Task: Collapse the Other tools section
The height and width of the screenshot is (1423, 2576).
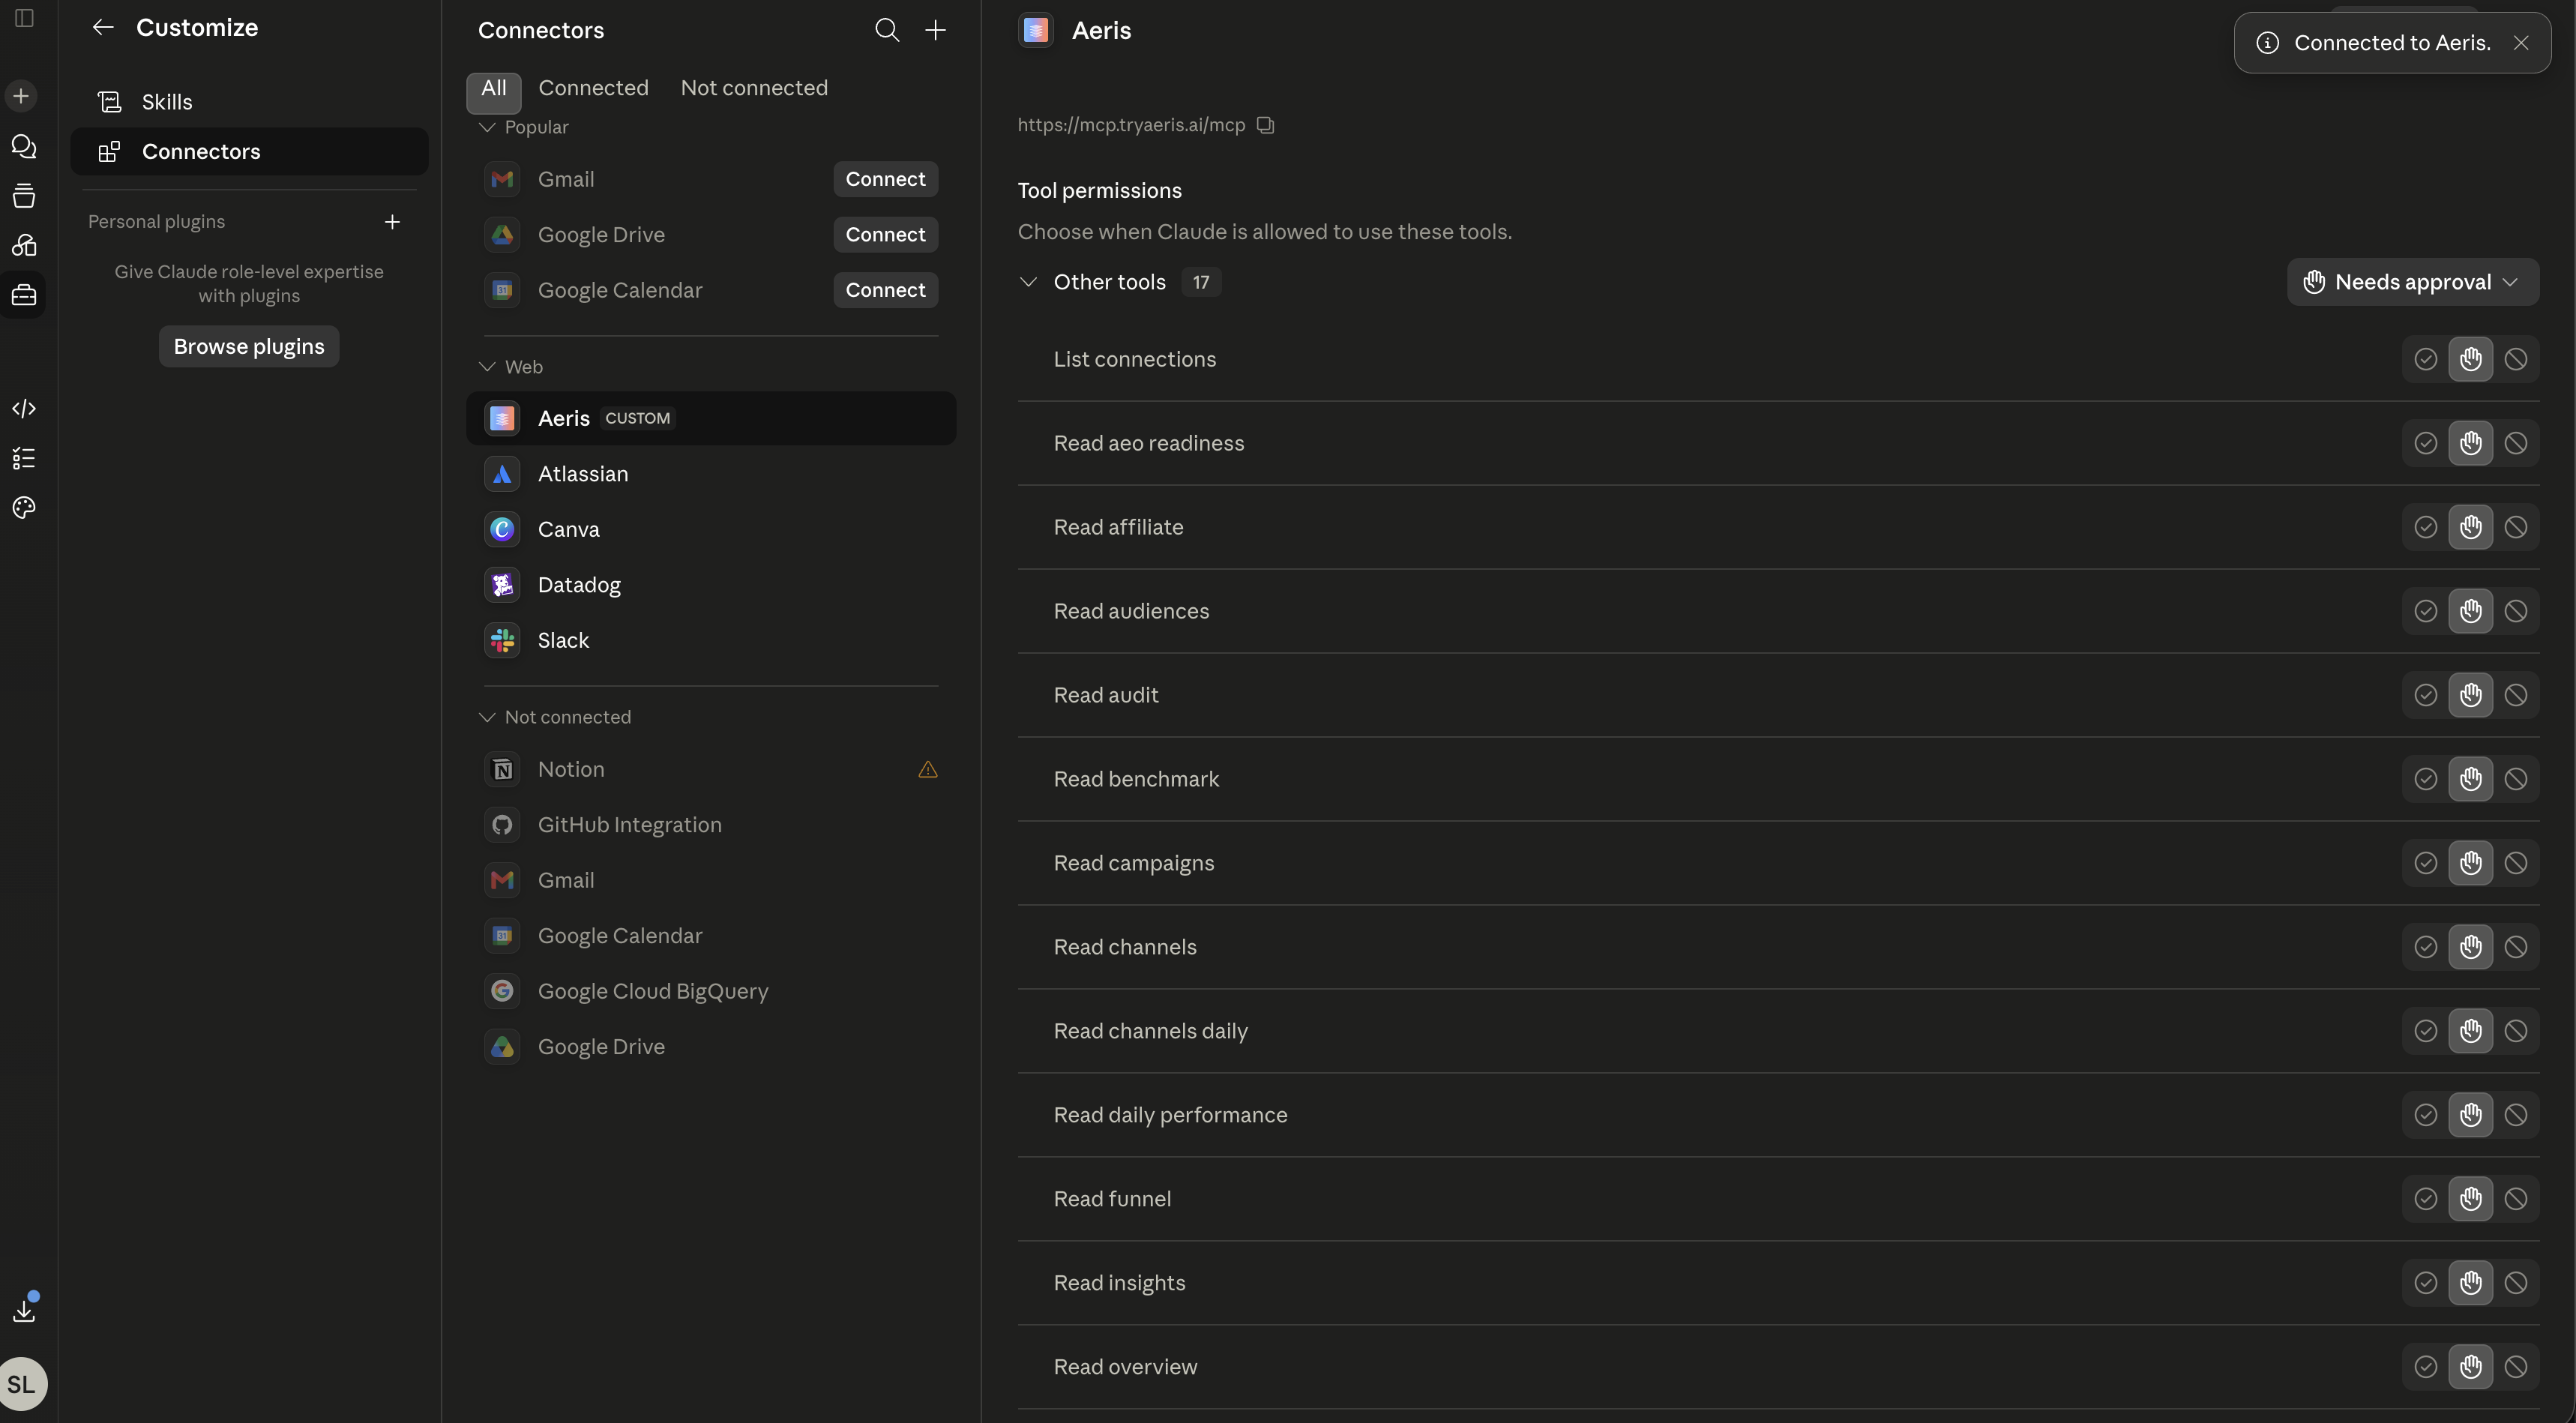Action: (1028, 283)
